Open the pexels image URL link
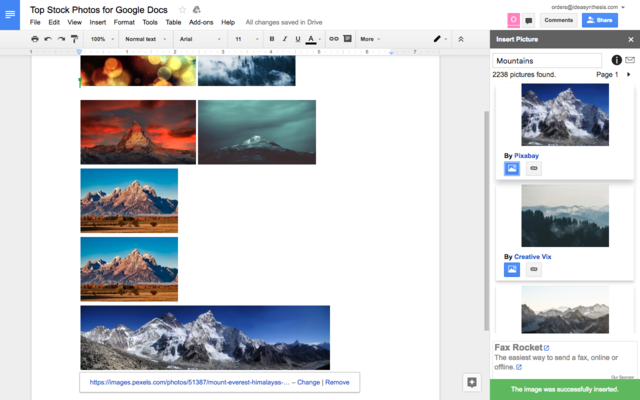The width and height of the screenshot is (640, 400). [x=189, y=382]
